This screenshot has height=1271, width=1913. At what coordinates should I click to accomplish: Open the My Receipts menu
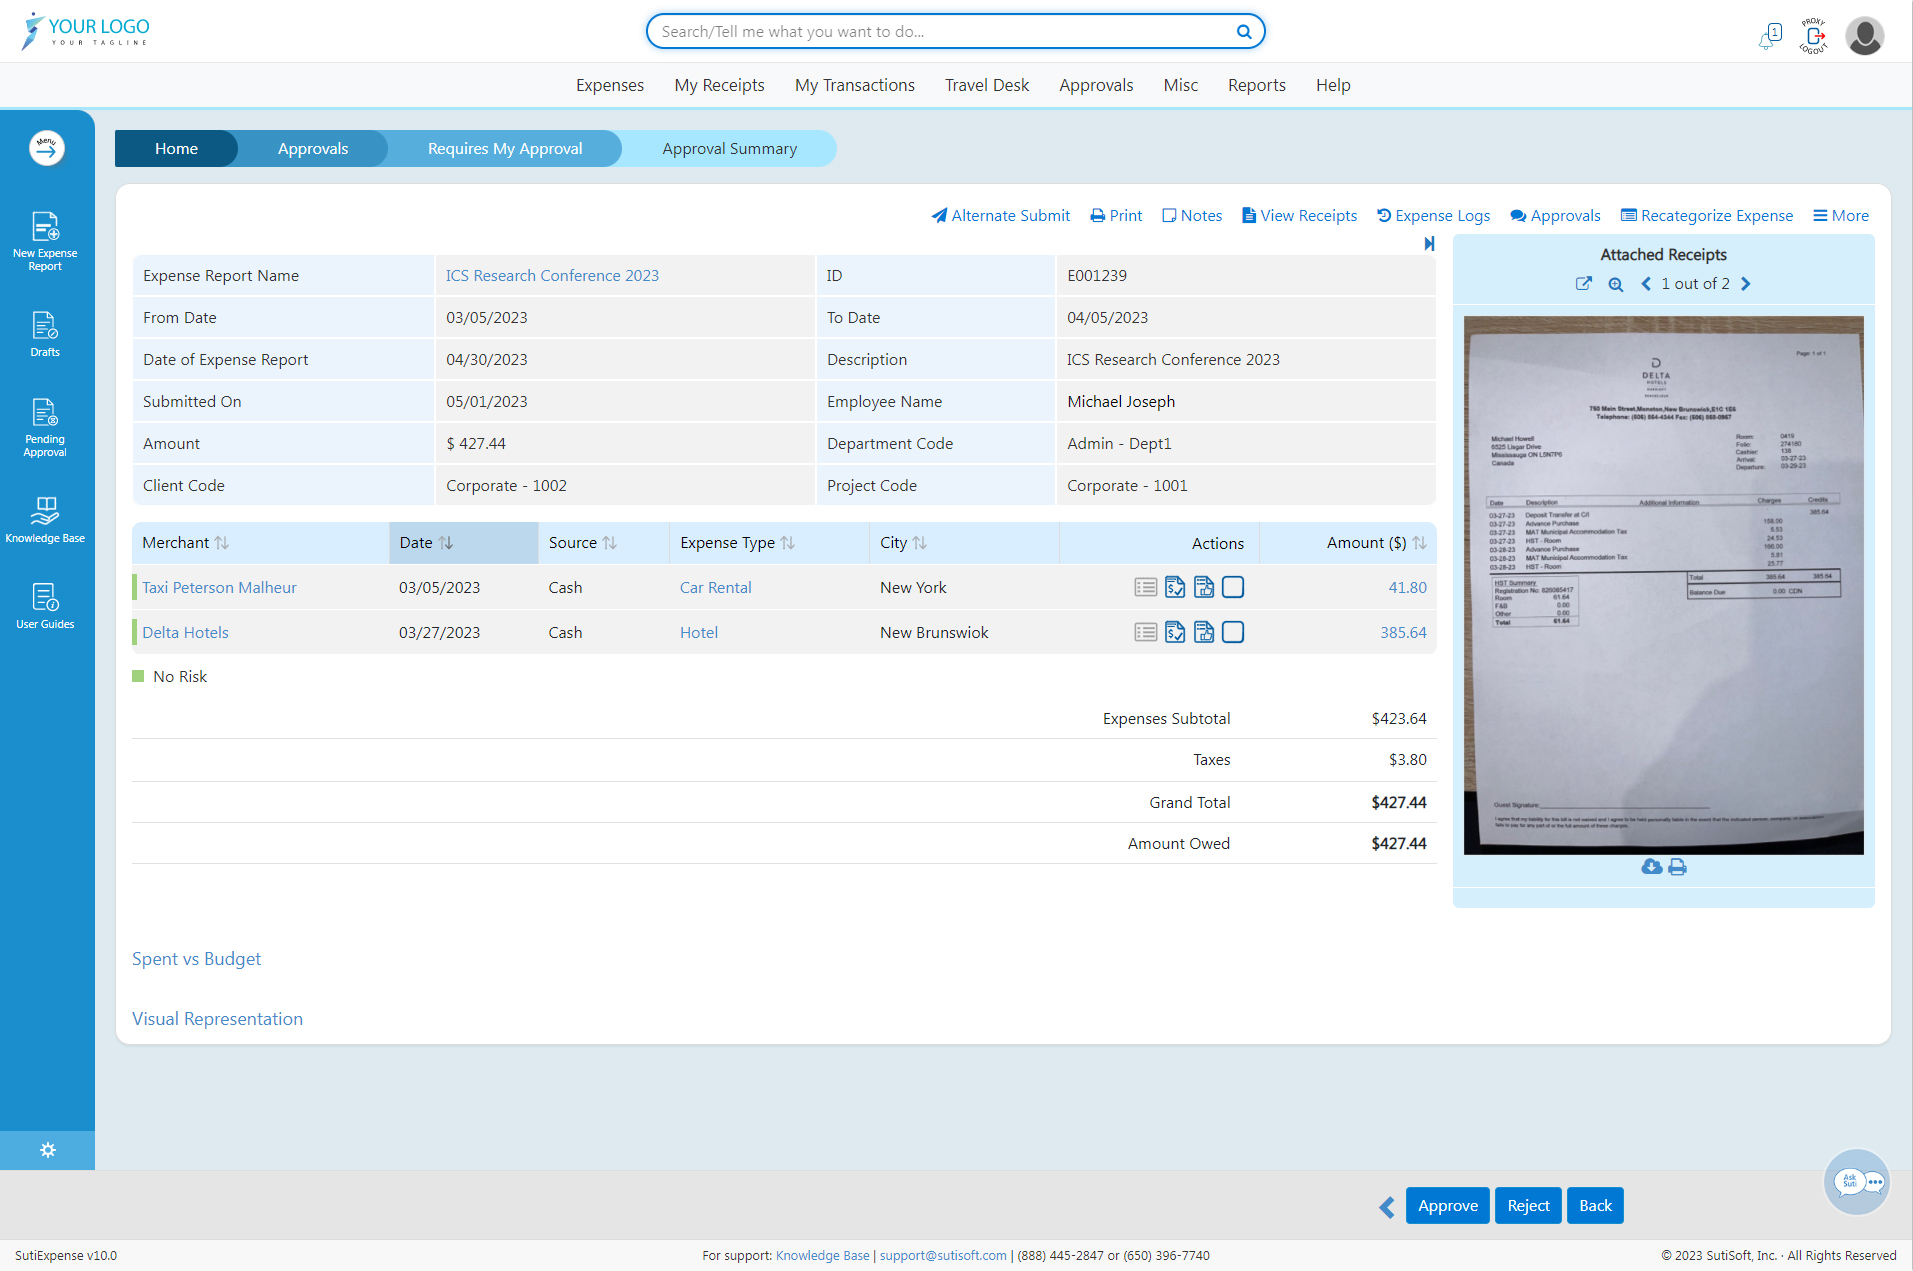720,86
